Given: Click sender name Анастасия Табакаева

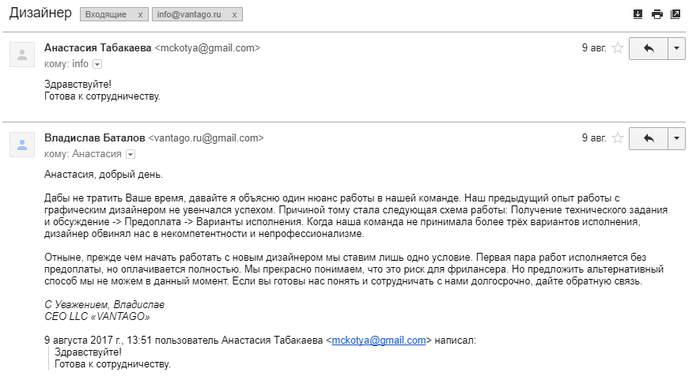Looking at the screenshot, I should click(98, 48).
